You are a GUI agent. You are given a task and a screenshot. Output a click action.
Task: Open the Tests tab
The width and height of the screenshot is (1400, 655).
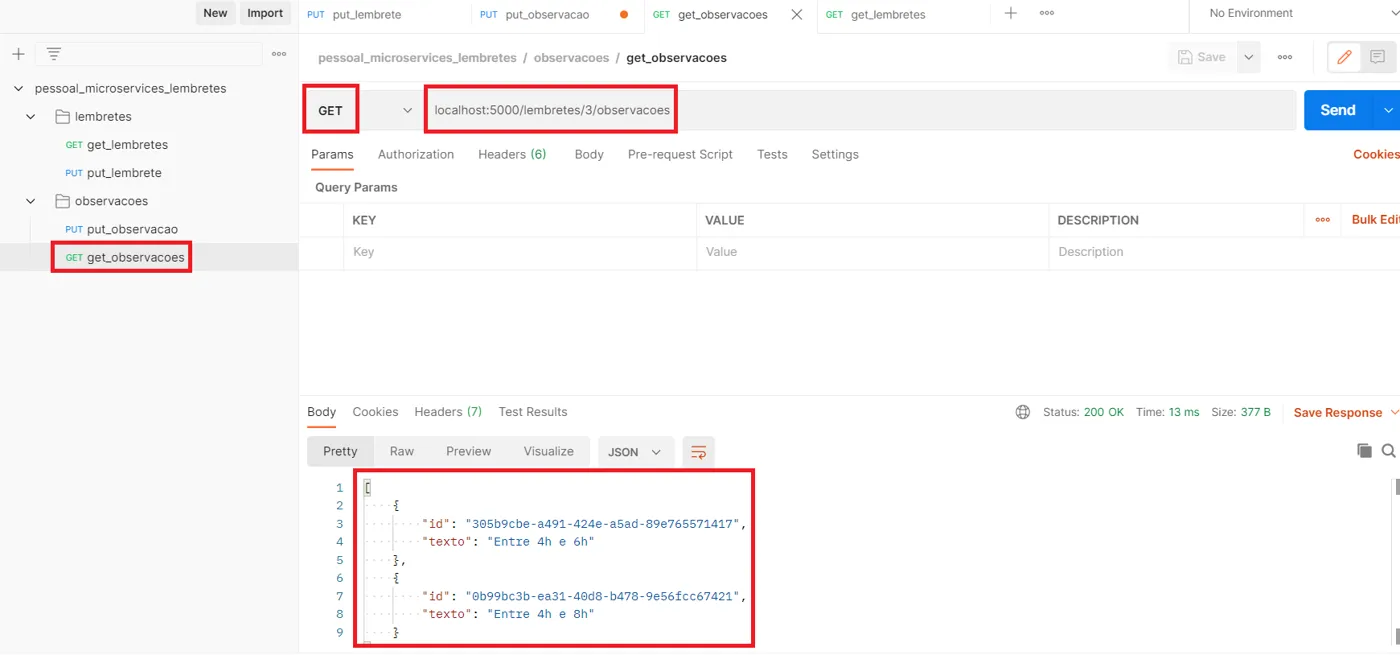(x=772, y=154)
